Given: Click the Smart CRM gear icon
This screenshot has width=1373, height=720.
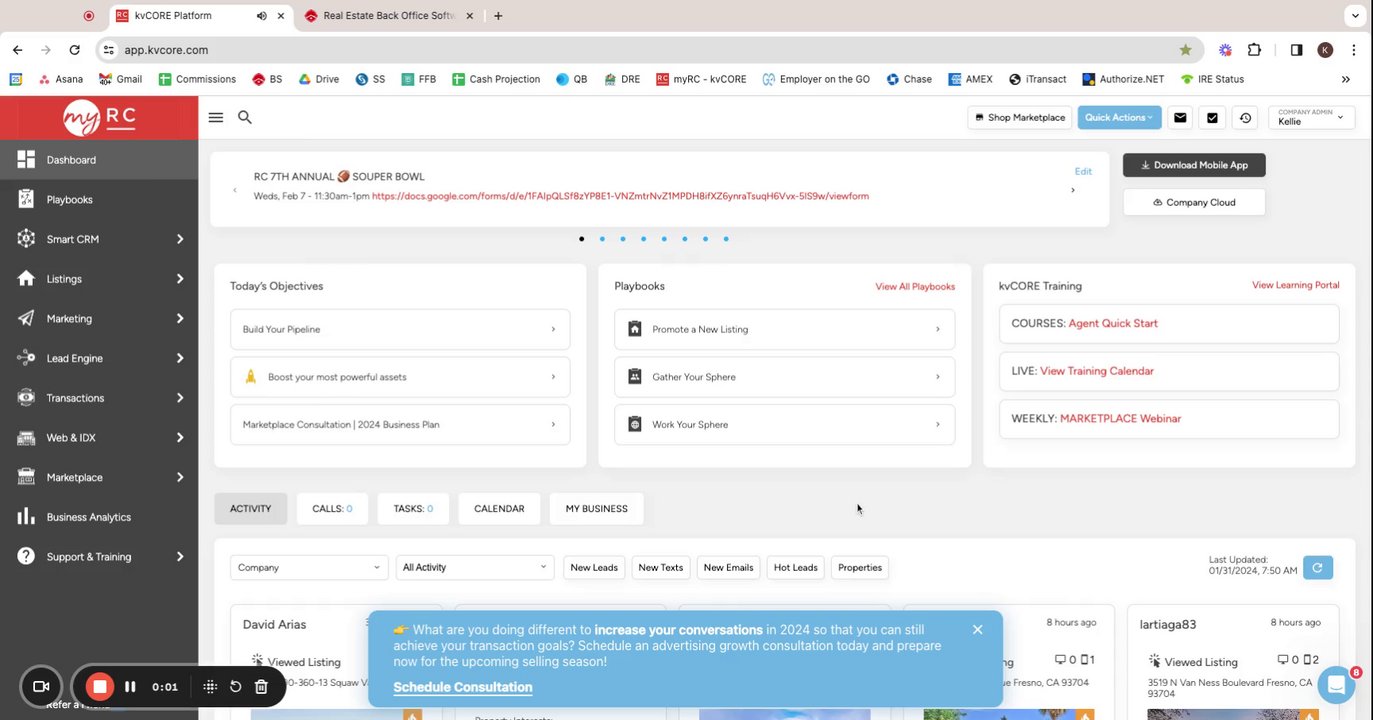Looking at the screenshot, I should click(x=26, y=239).
